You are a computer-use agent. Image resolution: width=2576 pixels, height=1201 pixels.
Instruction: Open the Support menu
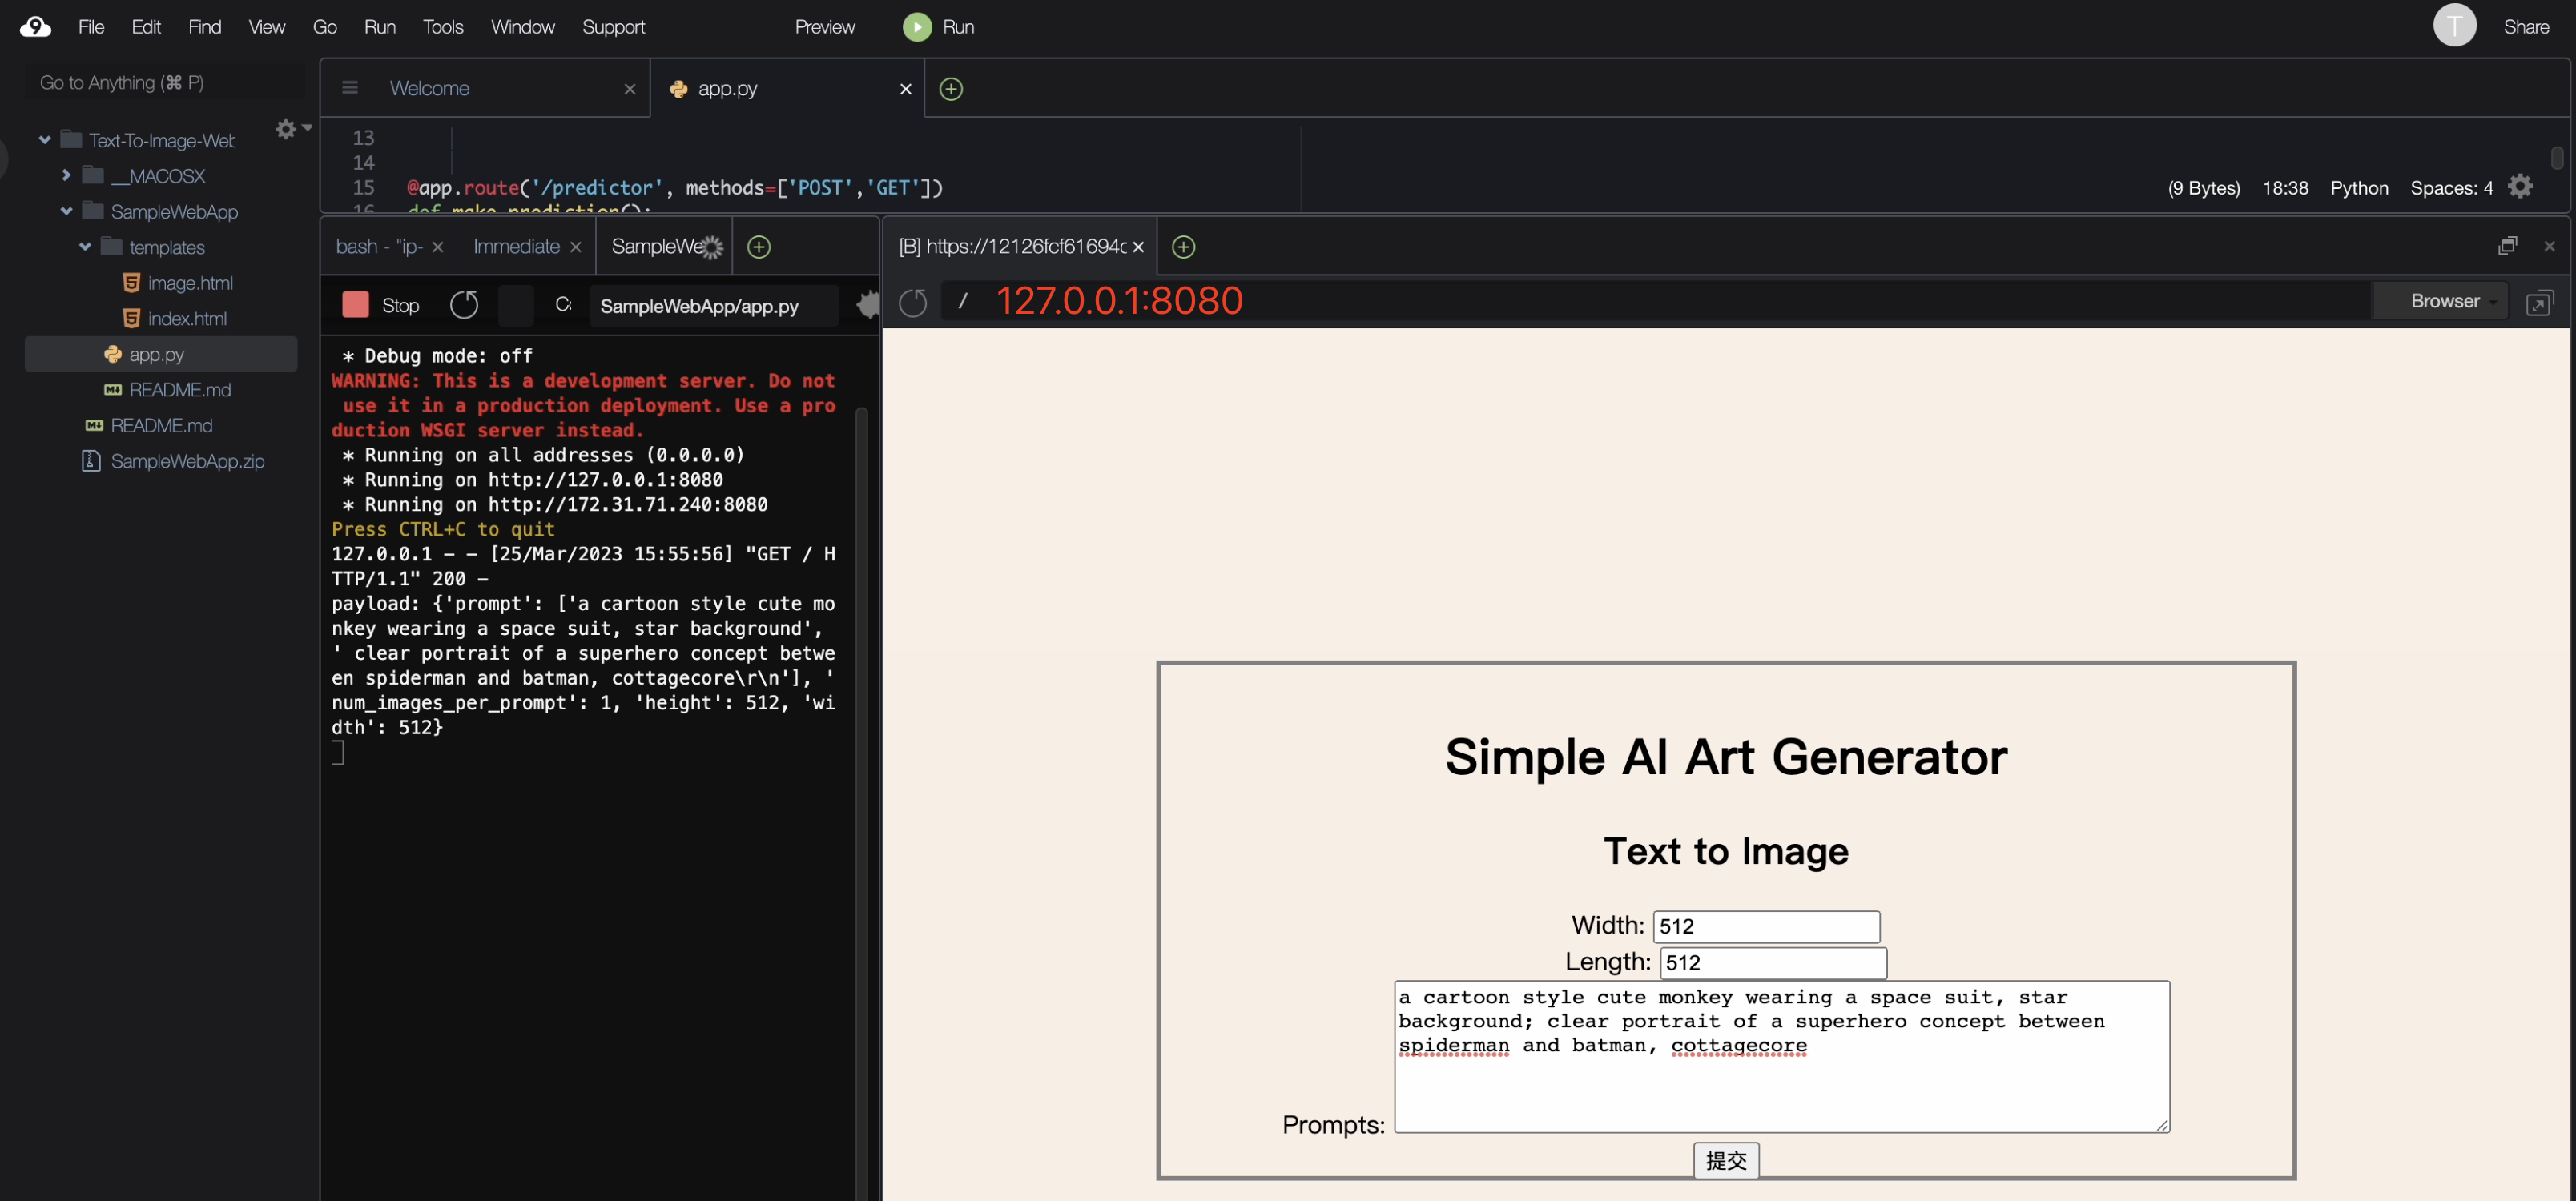coord(614,27)
